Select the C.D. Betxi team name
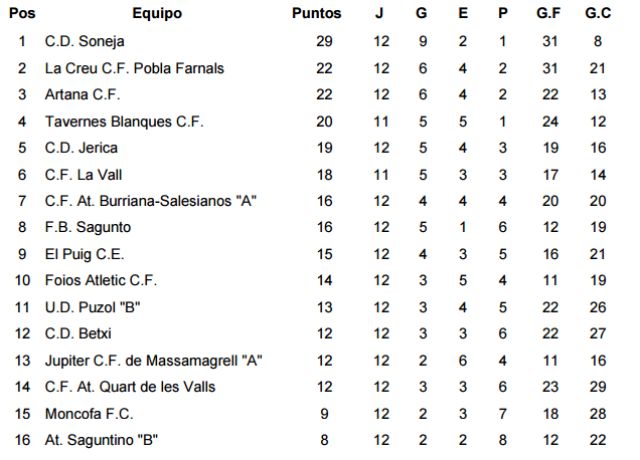The height and width of the screenshot is (460, 640). pos(81,333)
